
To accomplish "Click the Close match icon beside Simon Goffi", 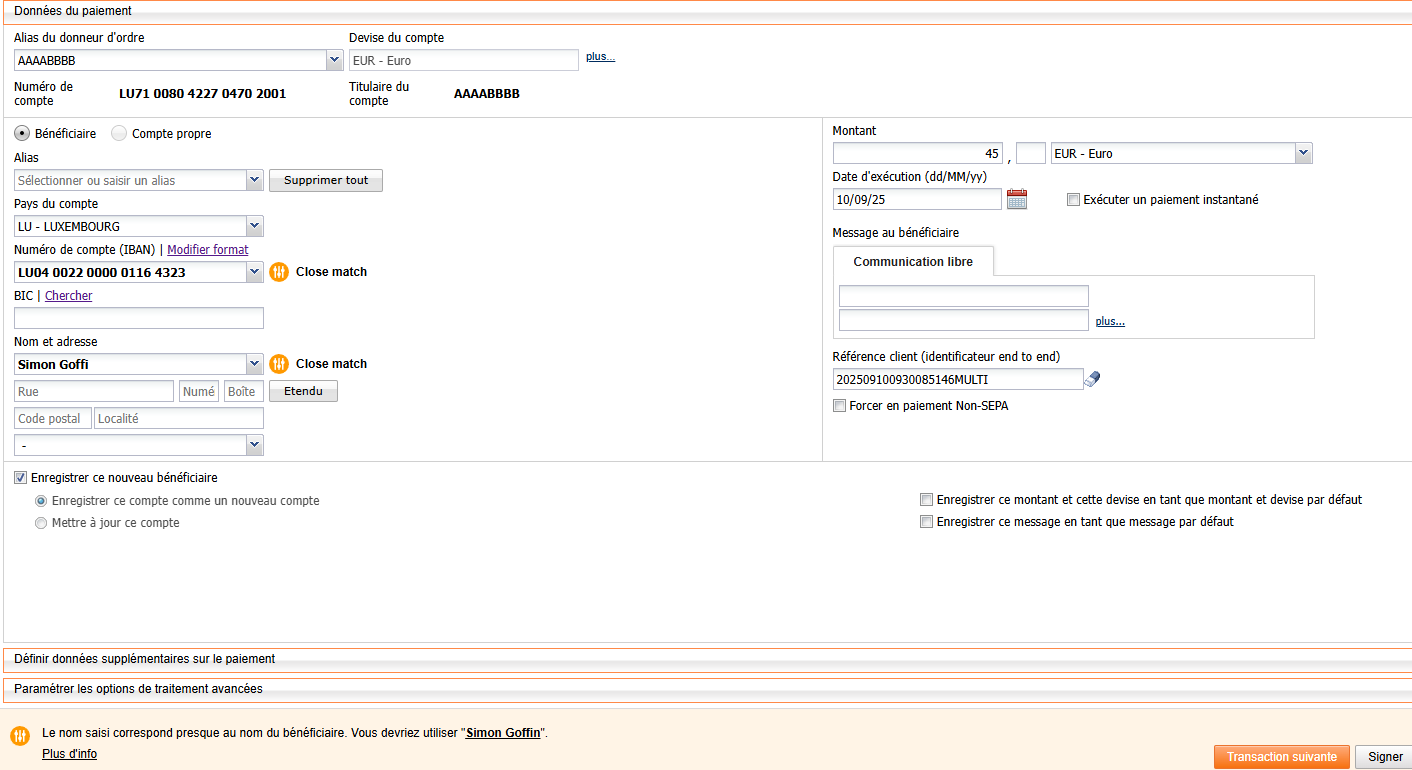I will point(279,364).
